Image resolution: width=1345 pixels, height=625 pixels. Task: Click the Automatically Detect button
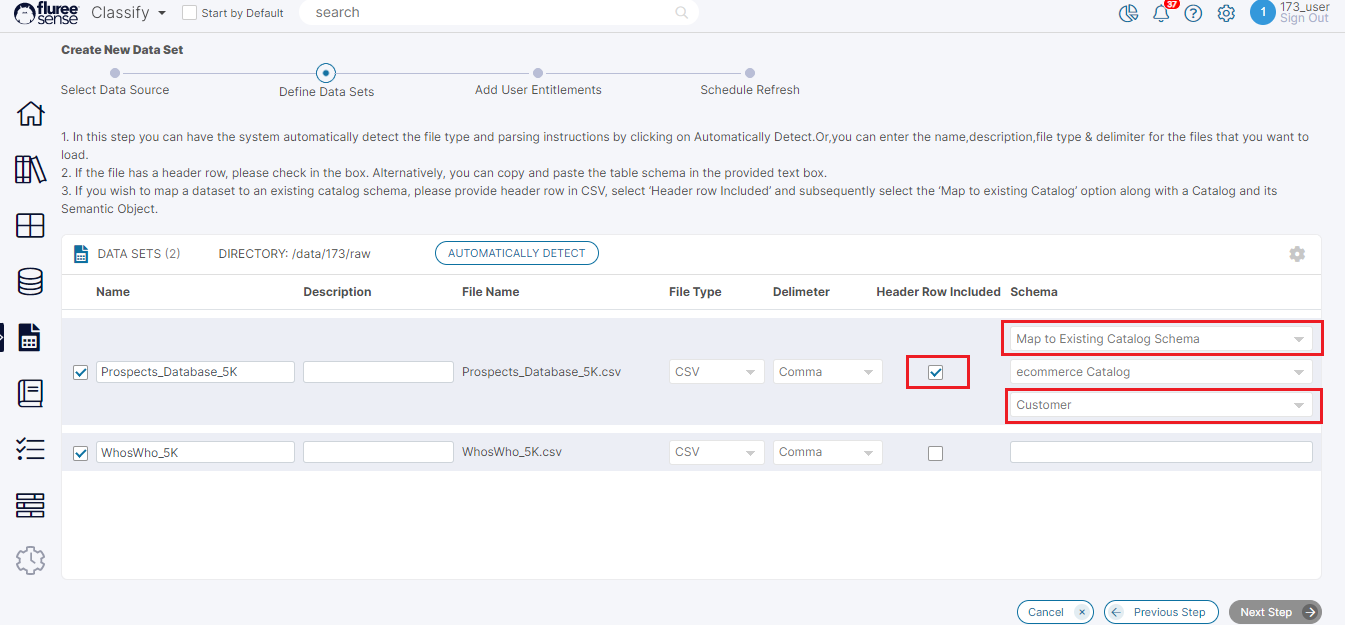point(516,253)
